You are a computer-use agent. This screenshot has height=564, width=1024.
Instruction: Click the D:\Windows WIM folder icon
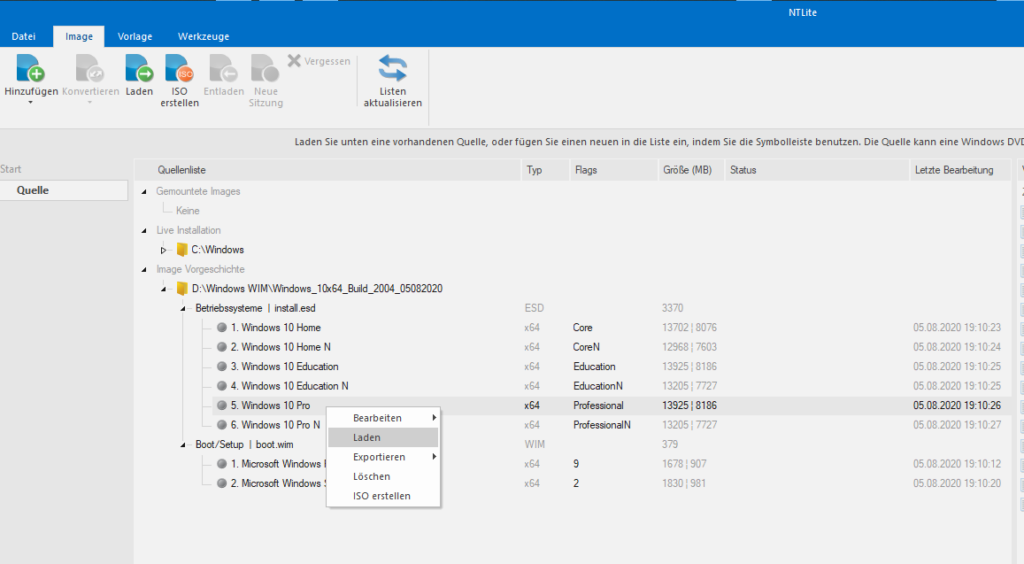pyautogui.click(x=182, y=289)
